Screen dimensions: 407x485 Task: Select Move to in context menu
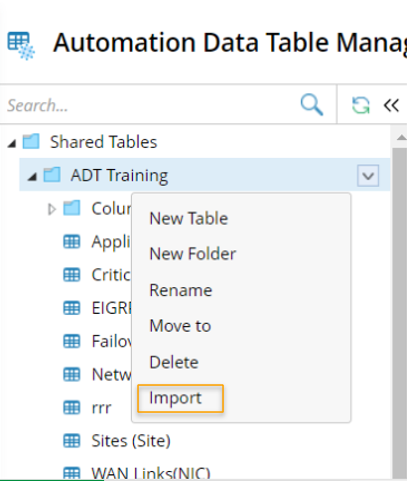(x=180, y=326)
